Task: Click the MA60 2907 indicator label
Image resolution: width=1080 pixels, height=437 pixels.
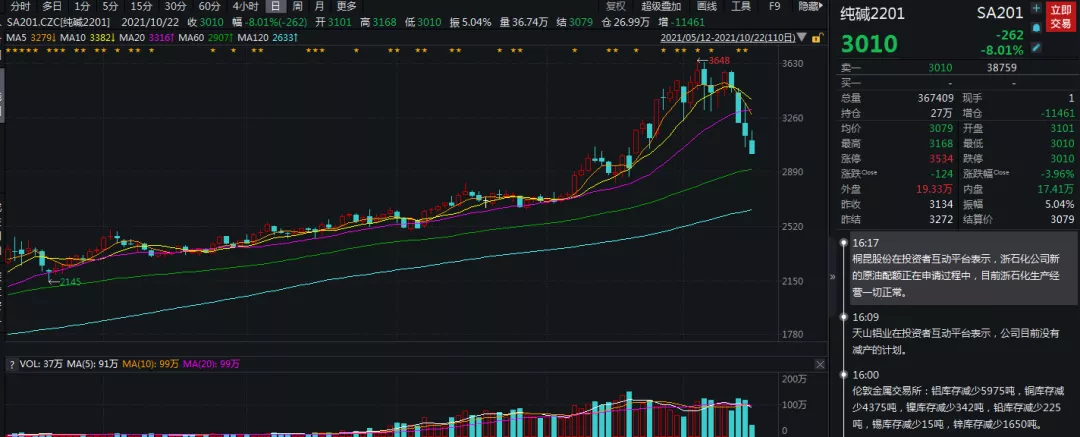Action: click(205, 39)
